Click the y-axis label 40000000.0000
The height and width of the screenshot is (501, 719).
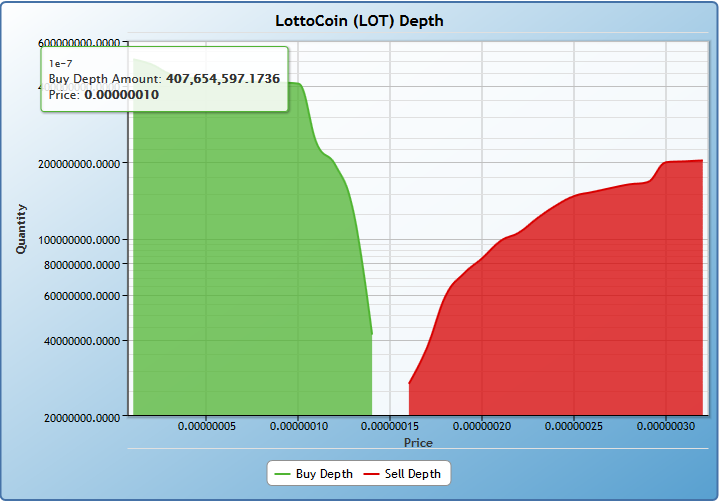tap(82, 341)
